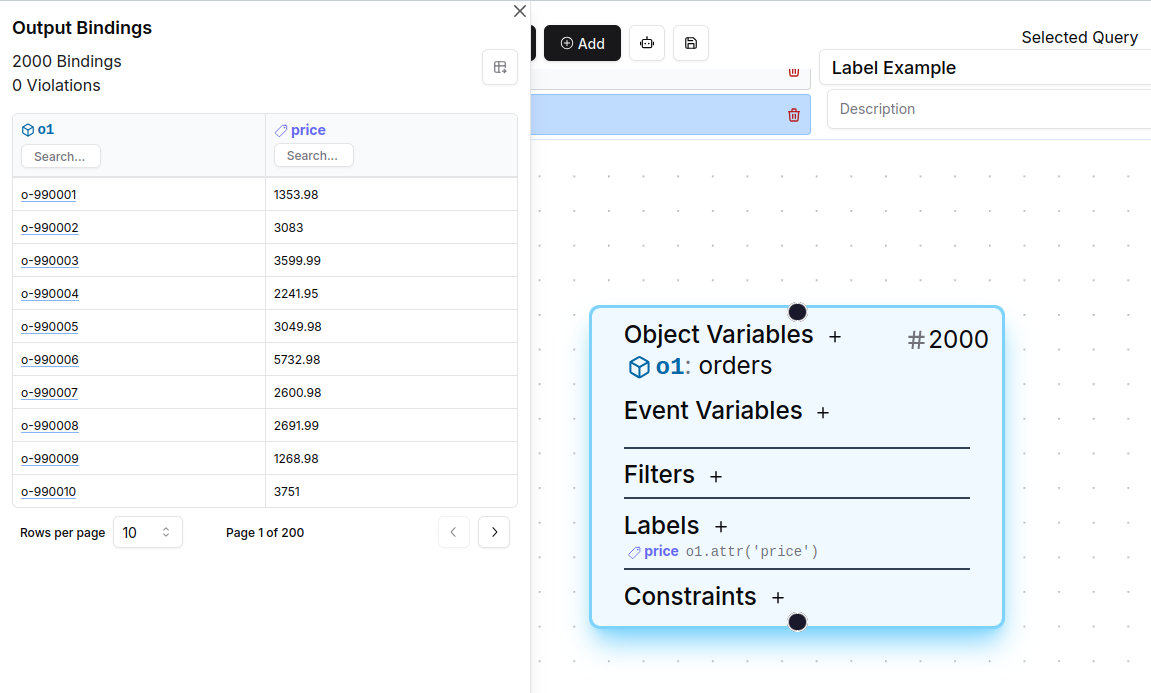Screen dimensions: 1151x693
Task: Click the top connector handle of node
Action: click(x=797, y=312)
